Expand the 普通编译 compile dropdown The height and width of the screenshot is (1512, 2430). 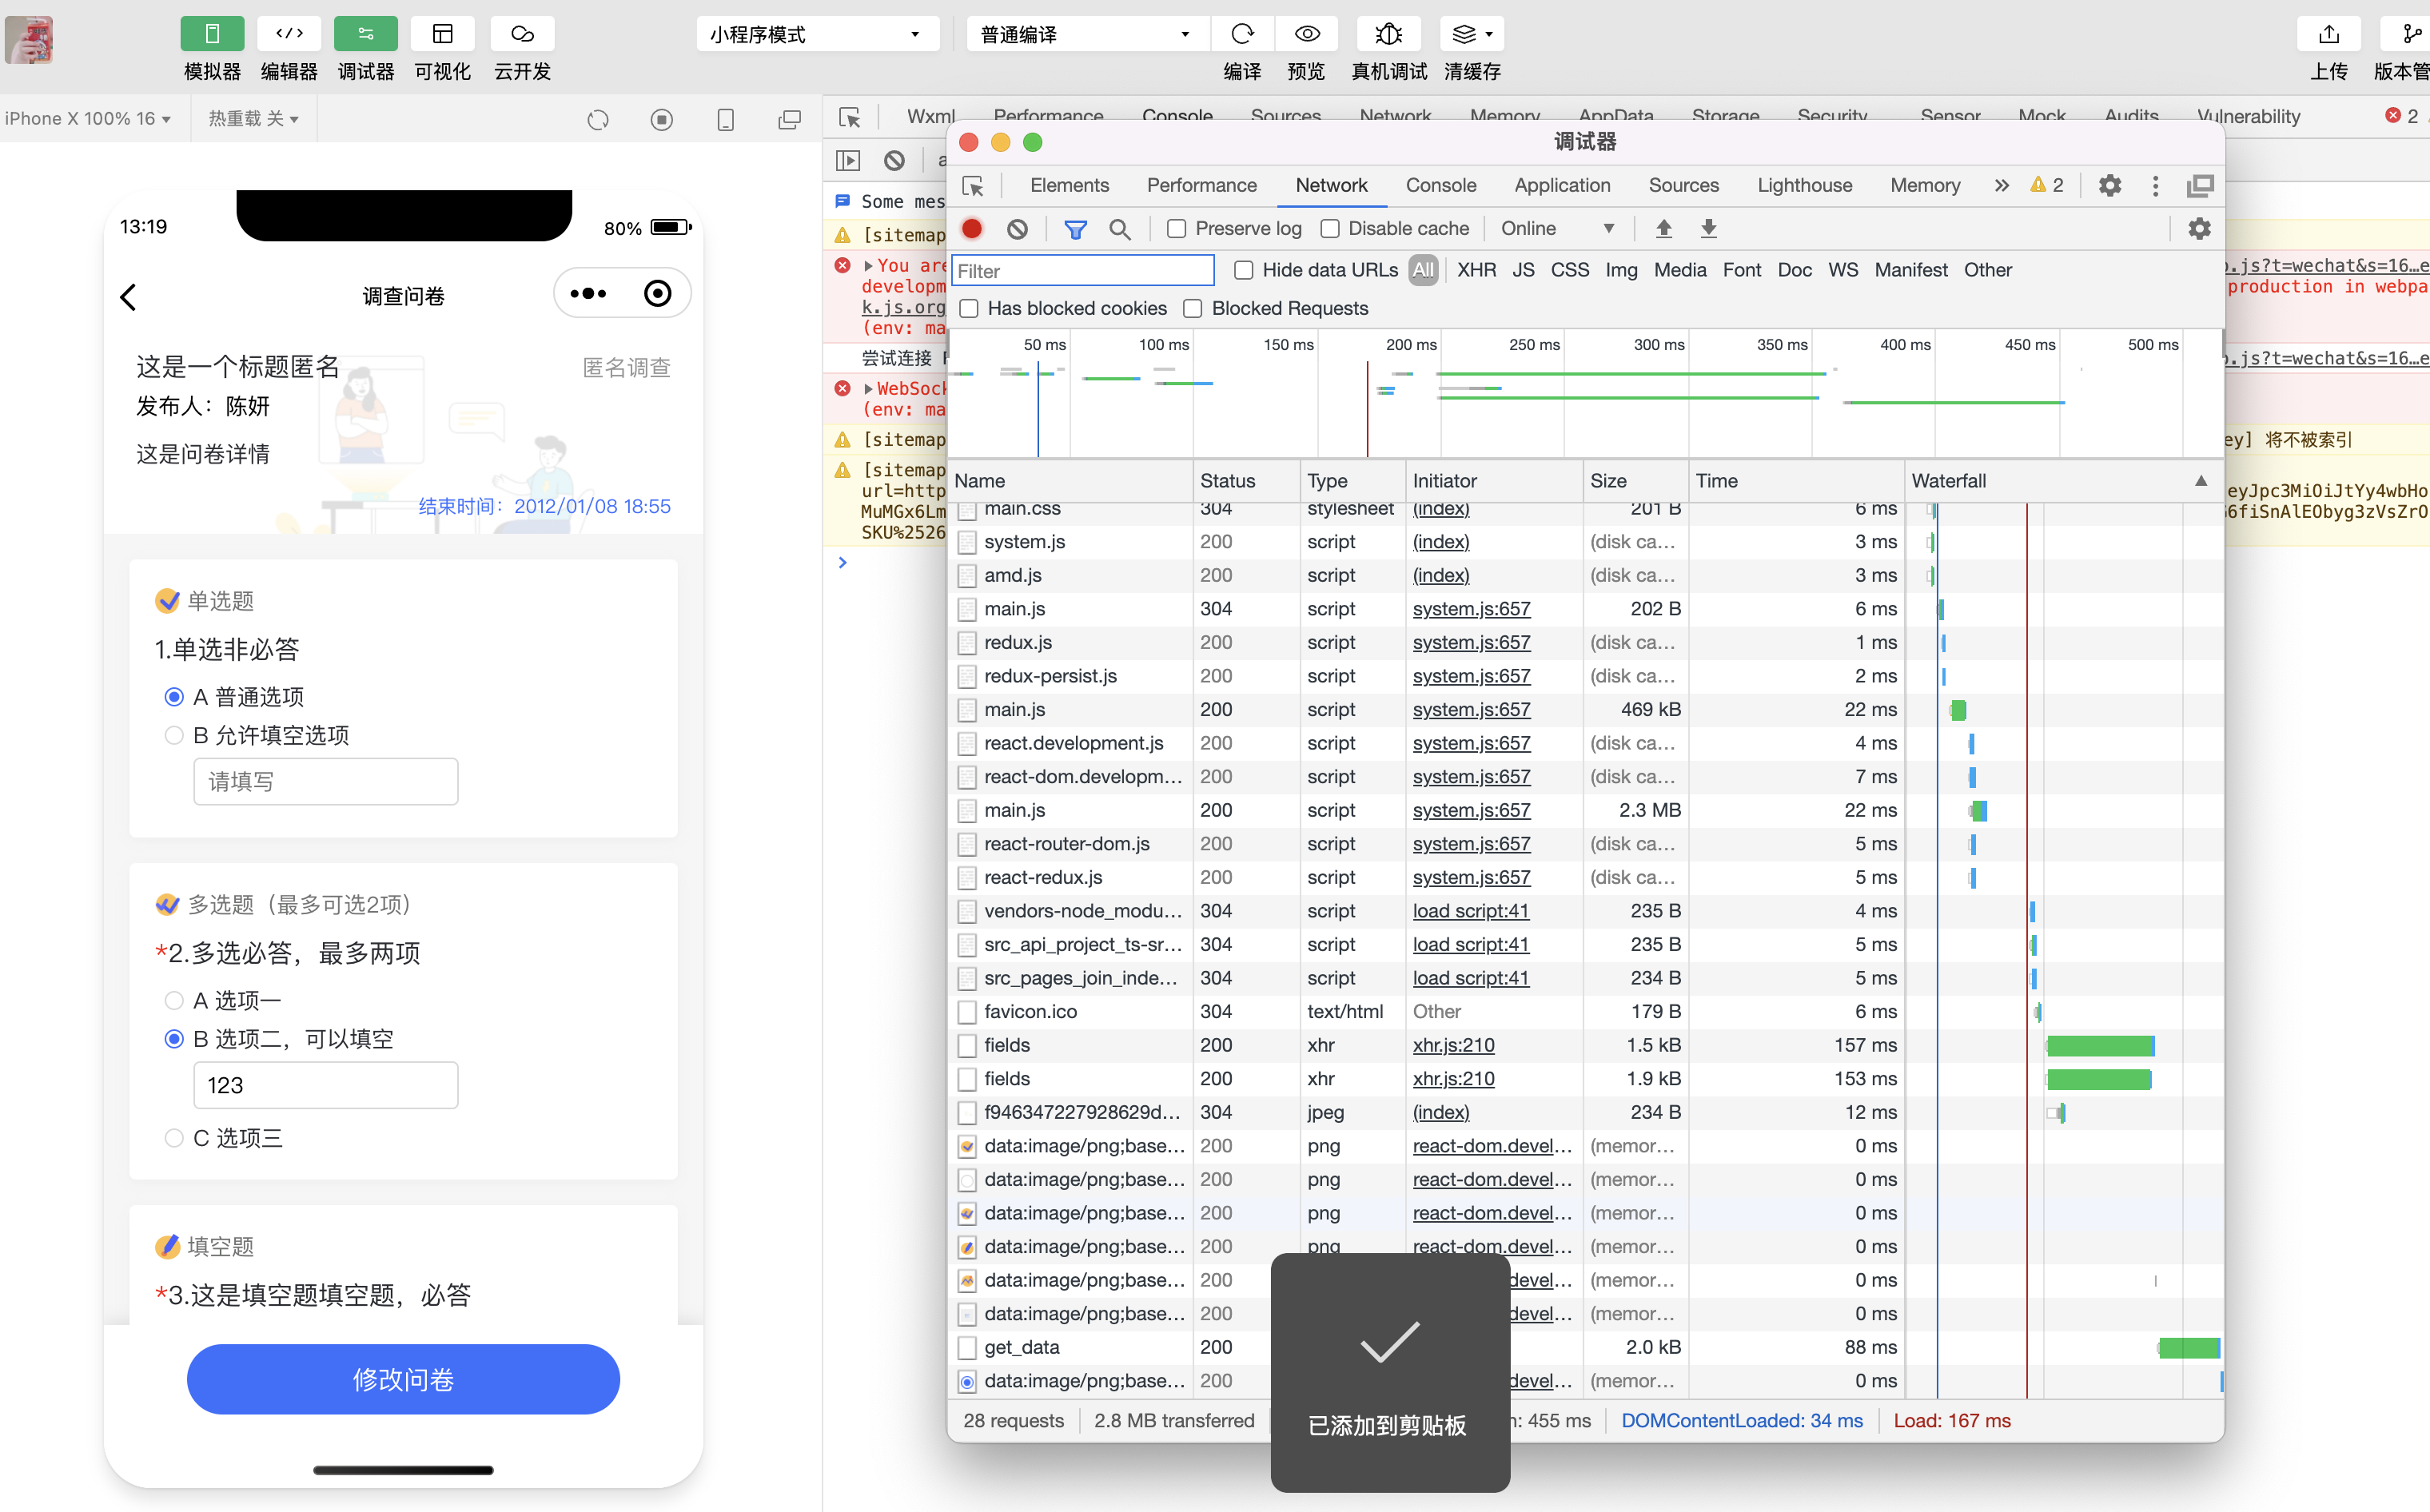1085,35
